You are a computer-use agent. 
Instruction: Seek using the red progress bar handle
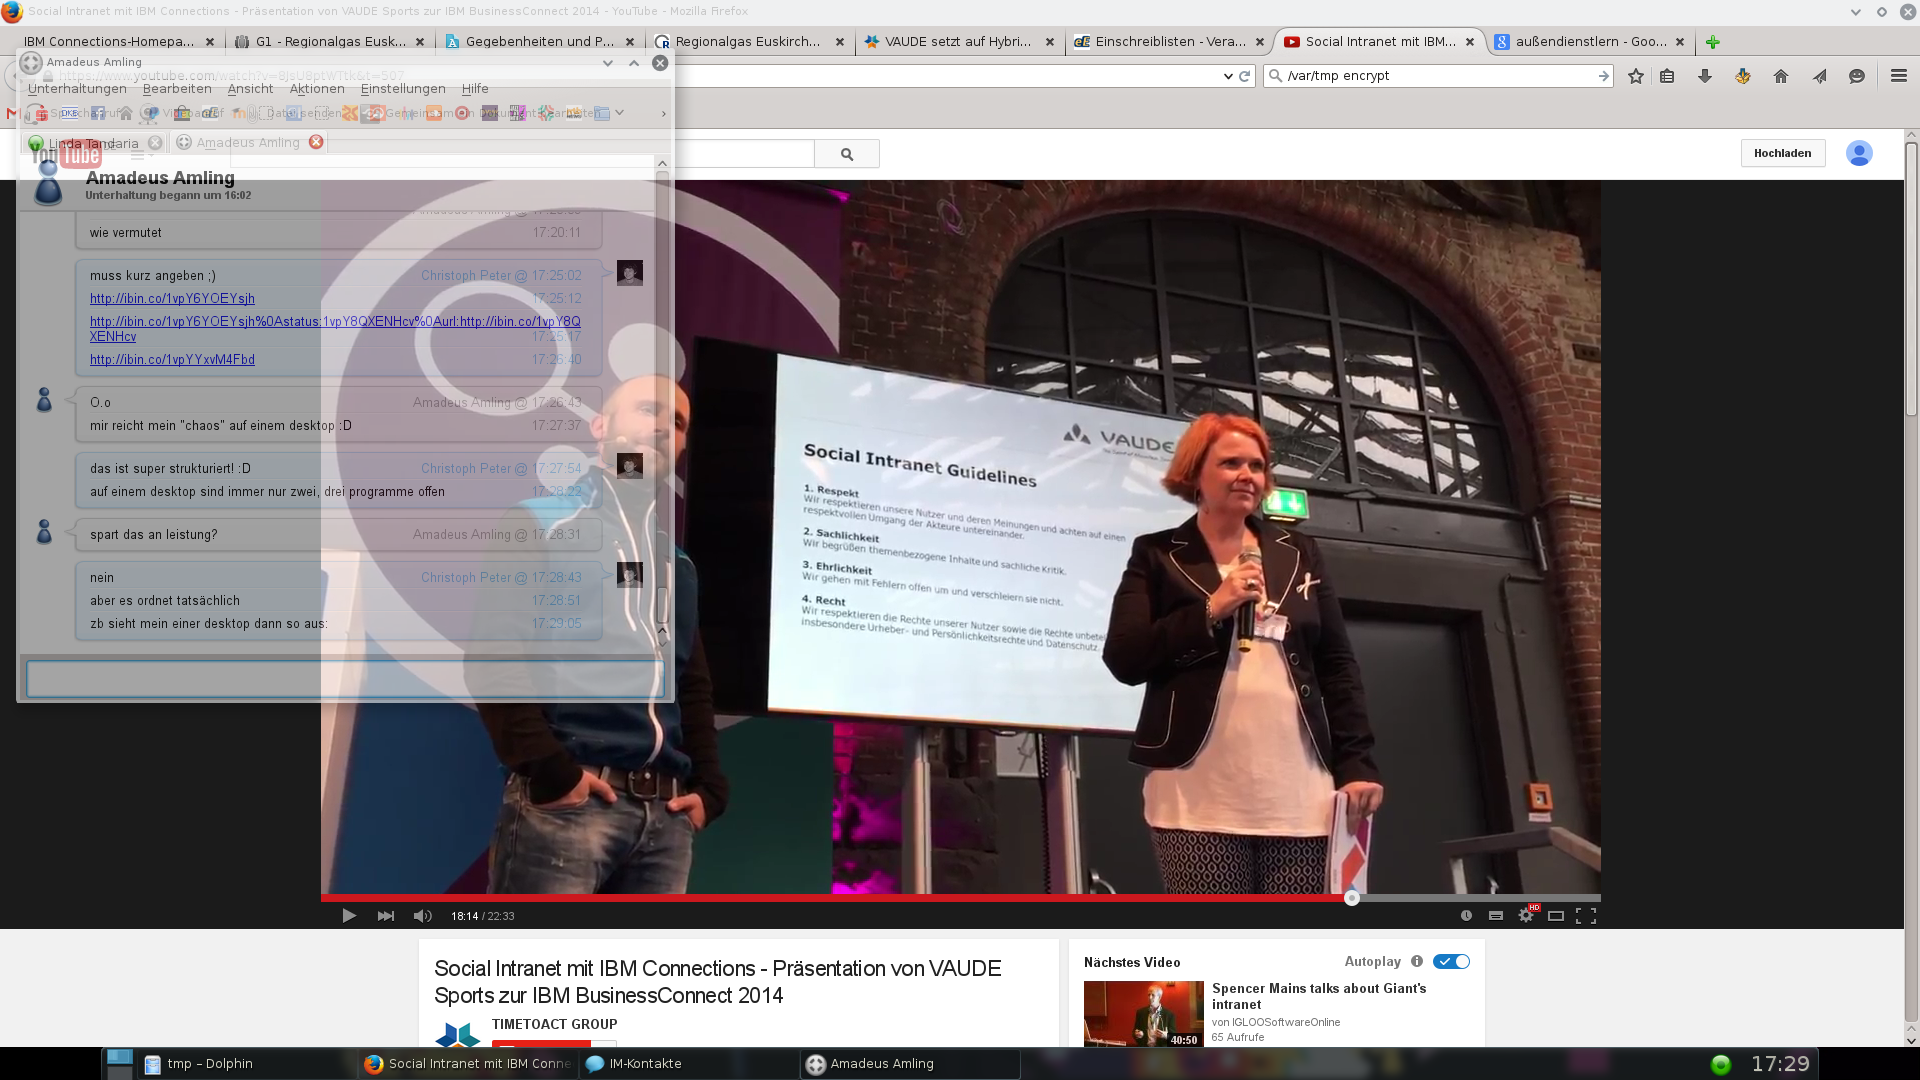click(1352, 898)
